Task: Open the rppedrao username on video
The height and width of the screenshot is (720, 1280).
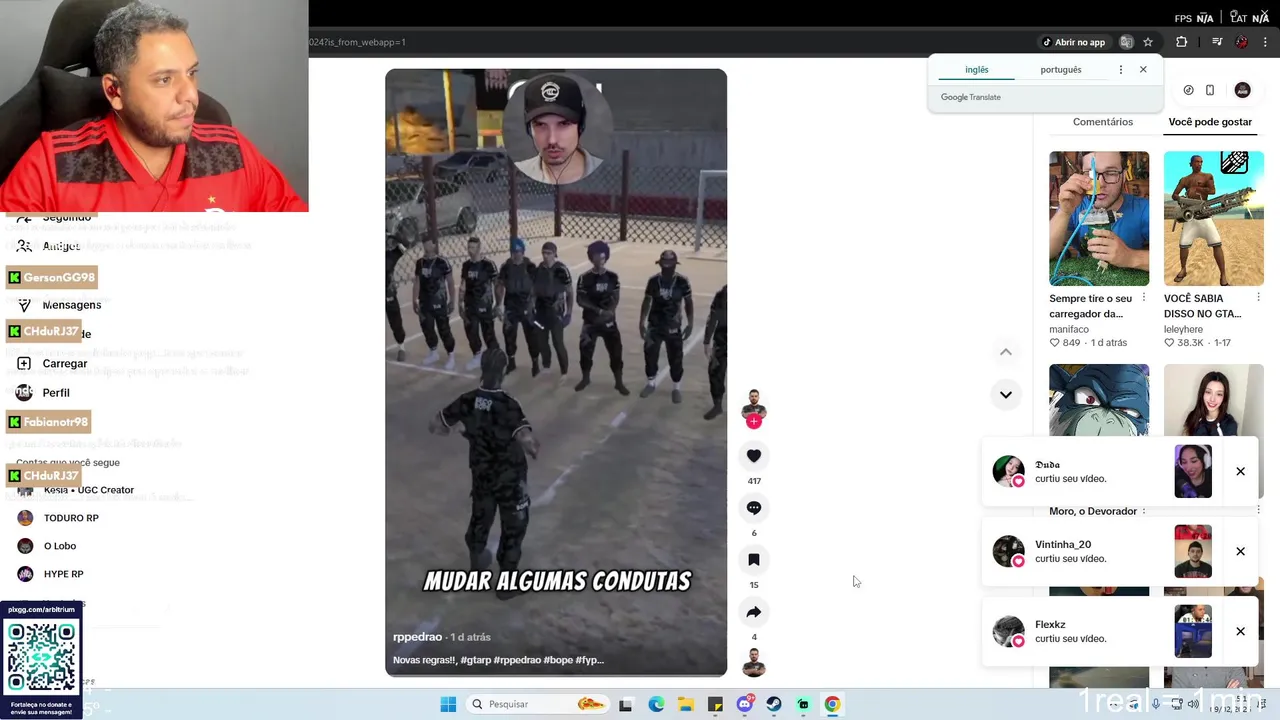Action: point(417,637)
